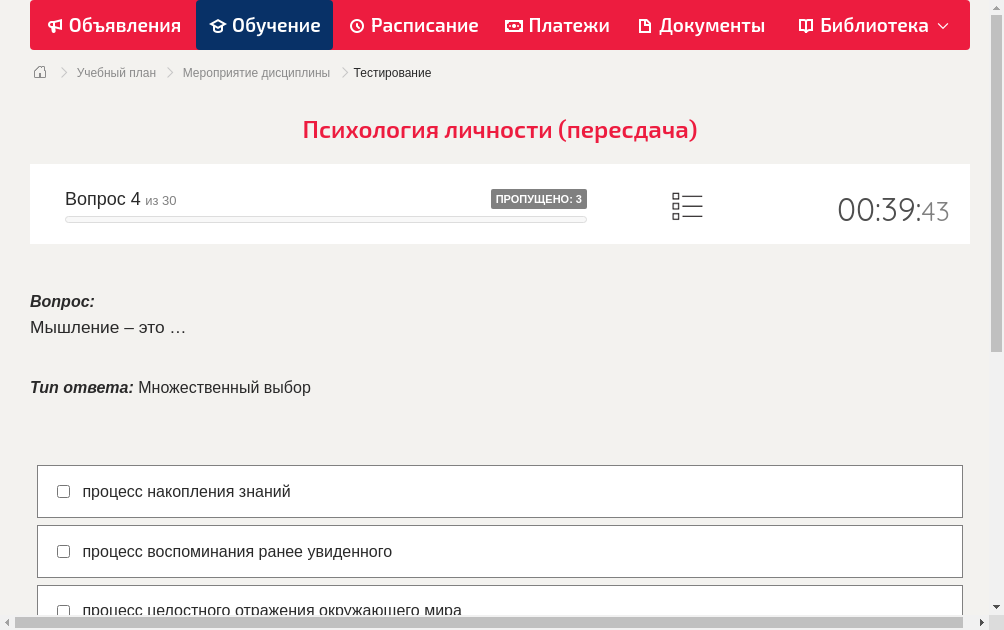Viewport: 1004px width, 630px height.
Task: Click the «ПРОПУЩЕНО: 3» badge
Action: click(538, 199)
